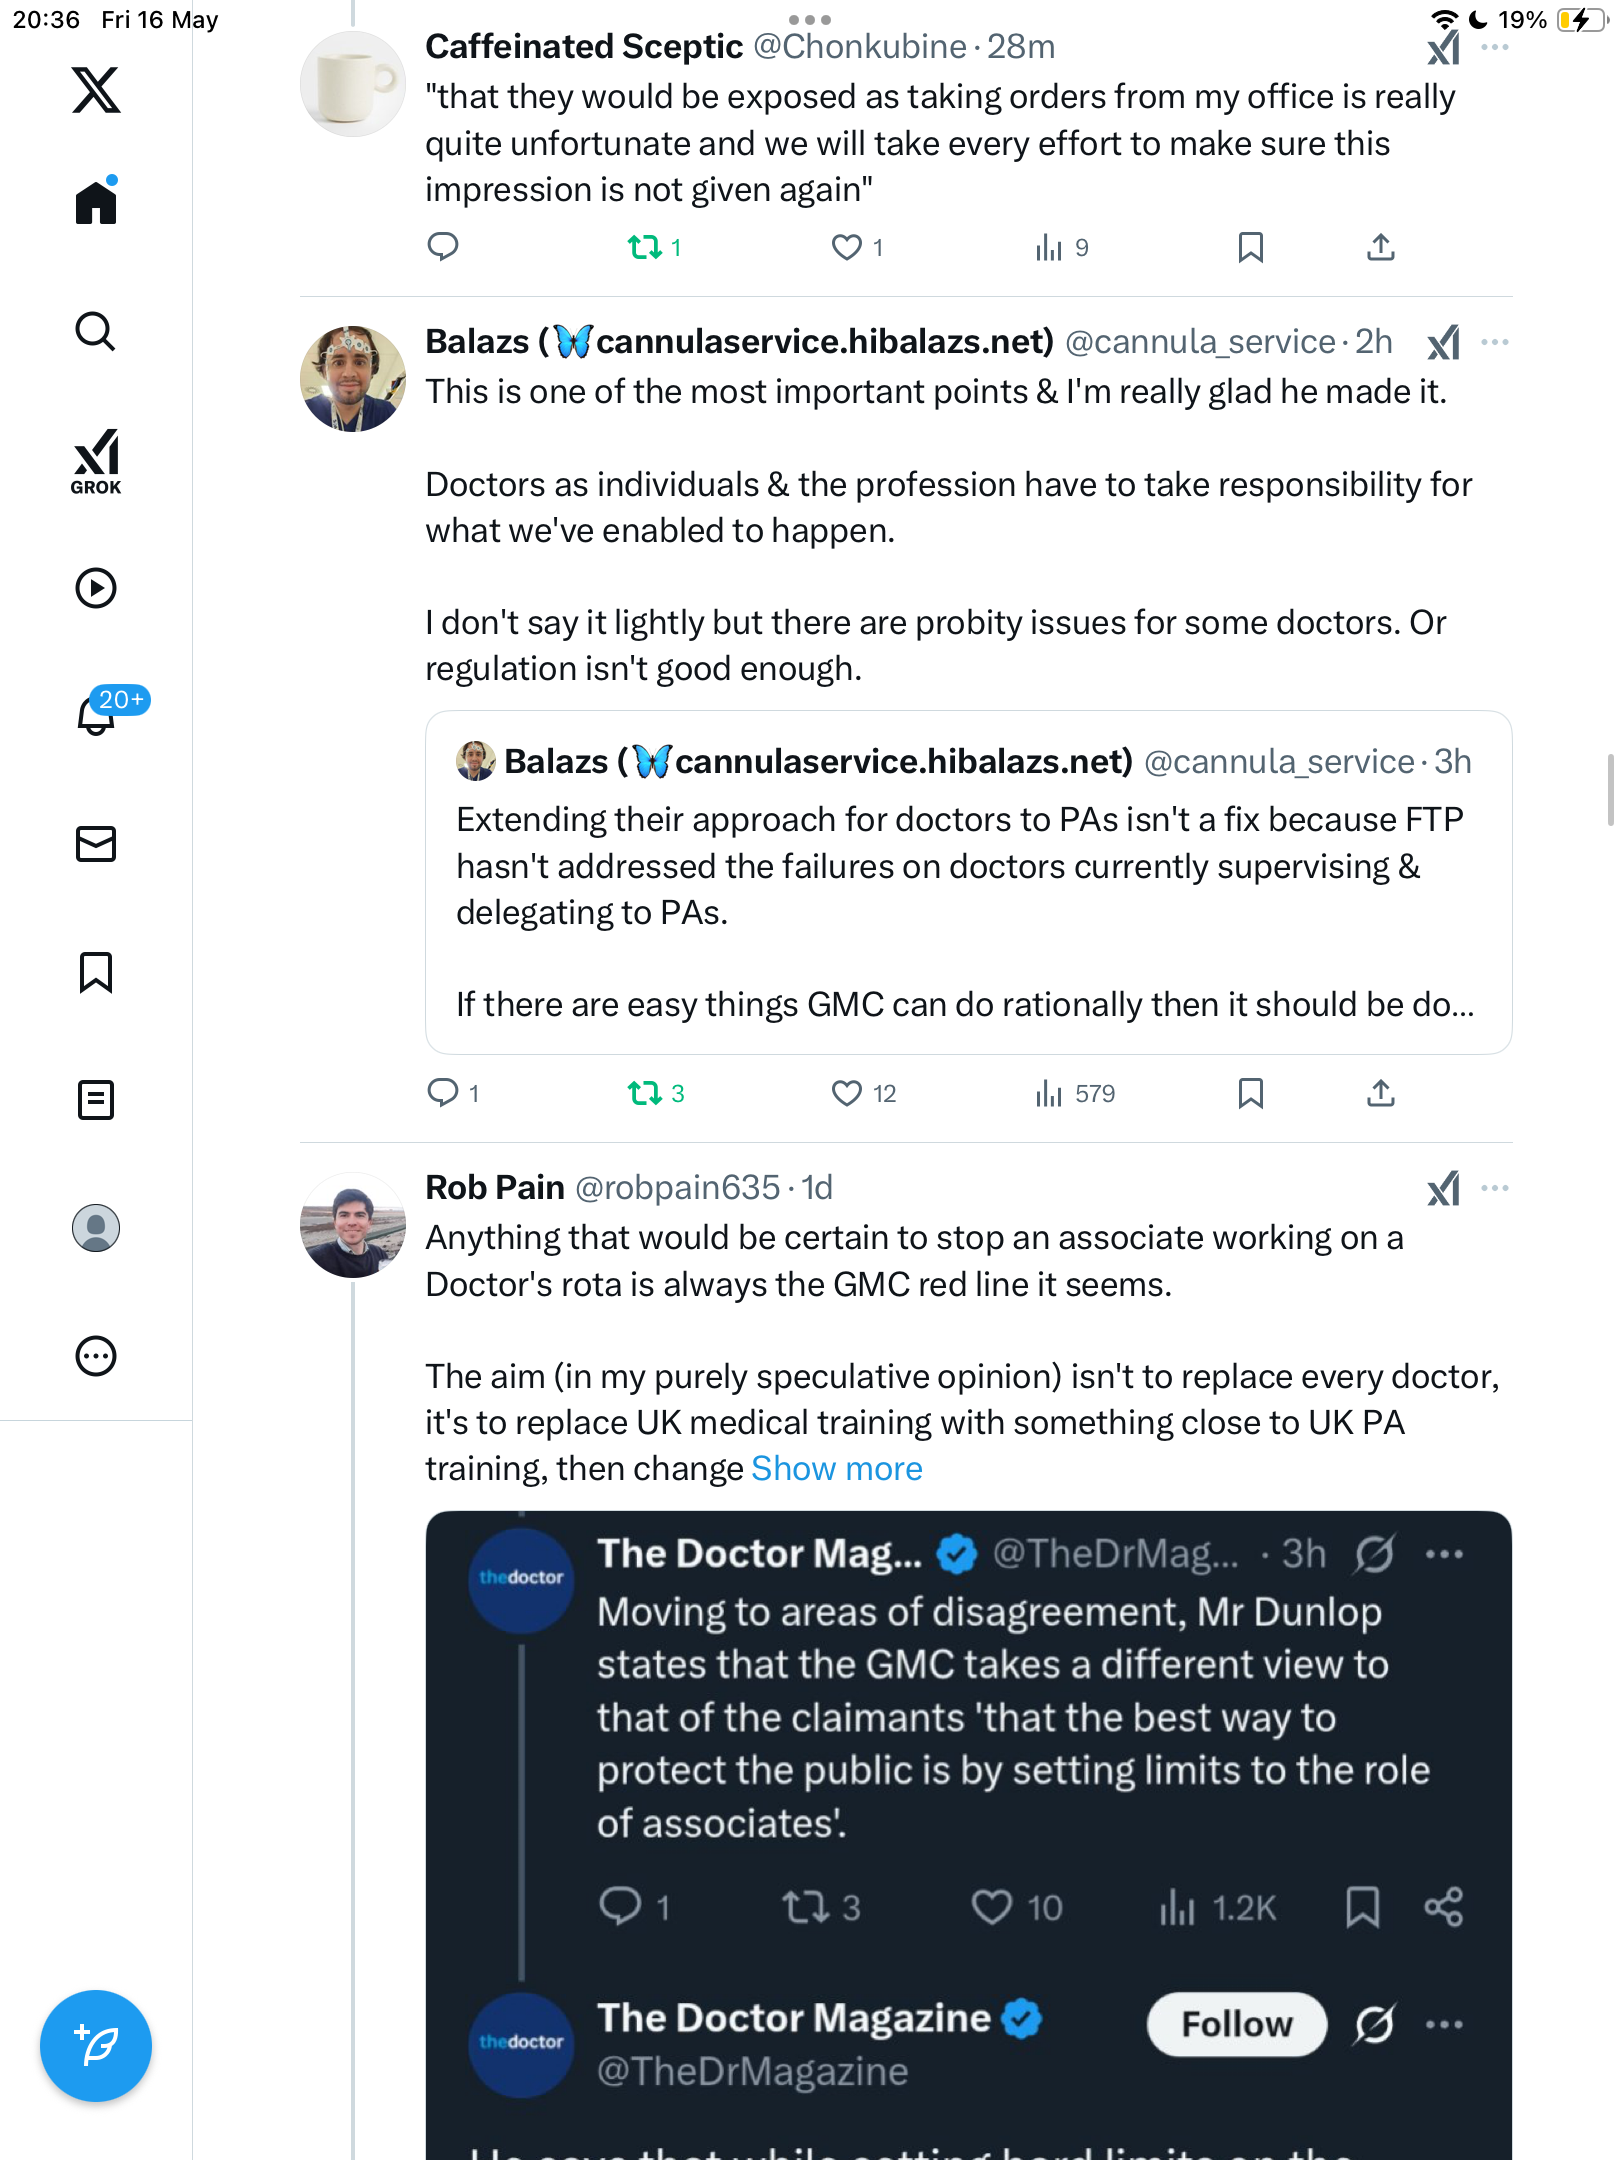1620x2160 pixels.
Task: Bookmark Balazs's post about doctors
Action: (1250, 1093)
